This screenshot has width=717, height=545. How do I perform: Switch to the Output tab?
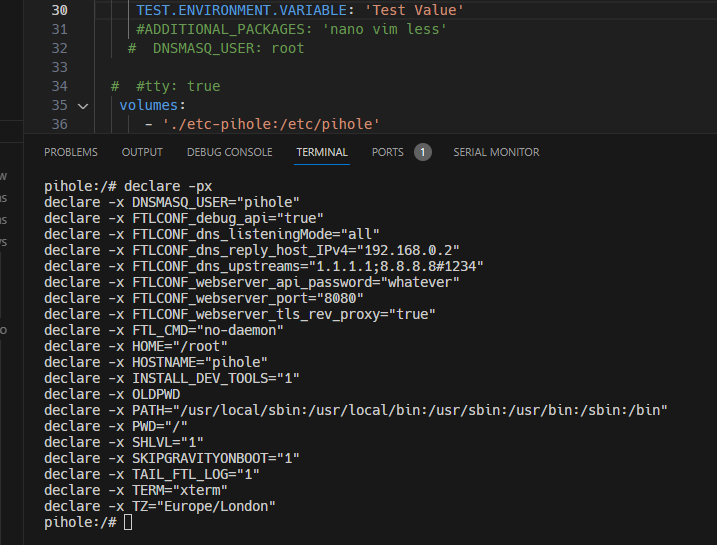142,152
